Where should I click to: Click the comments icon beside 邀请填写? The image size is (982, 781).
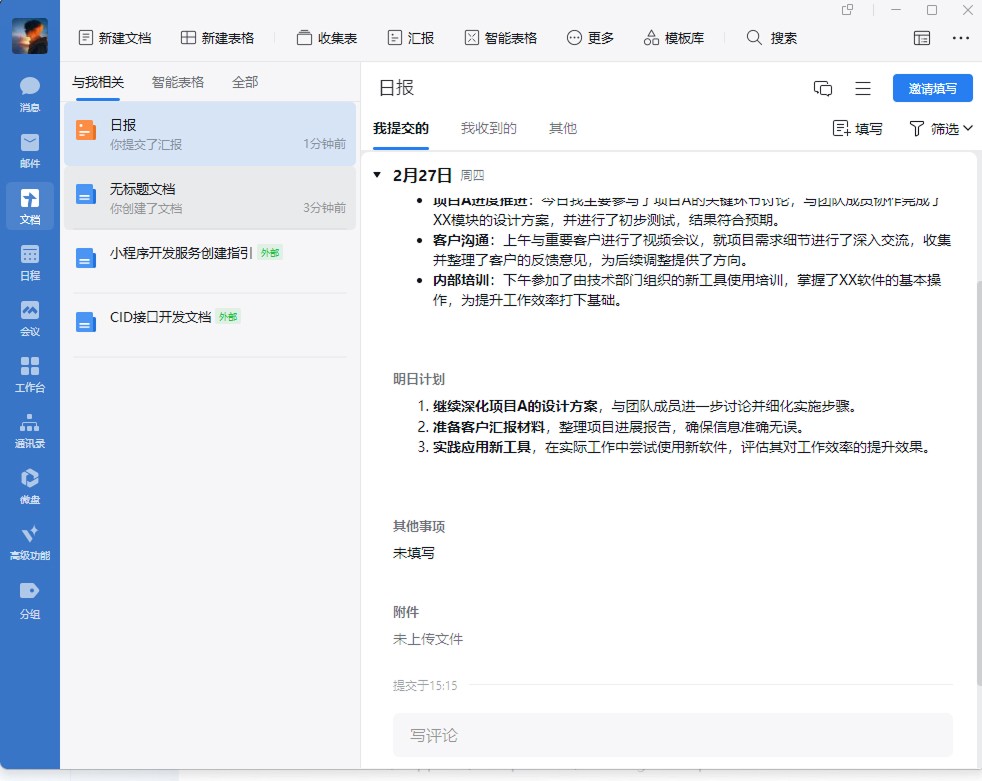(823, 88)
